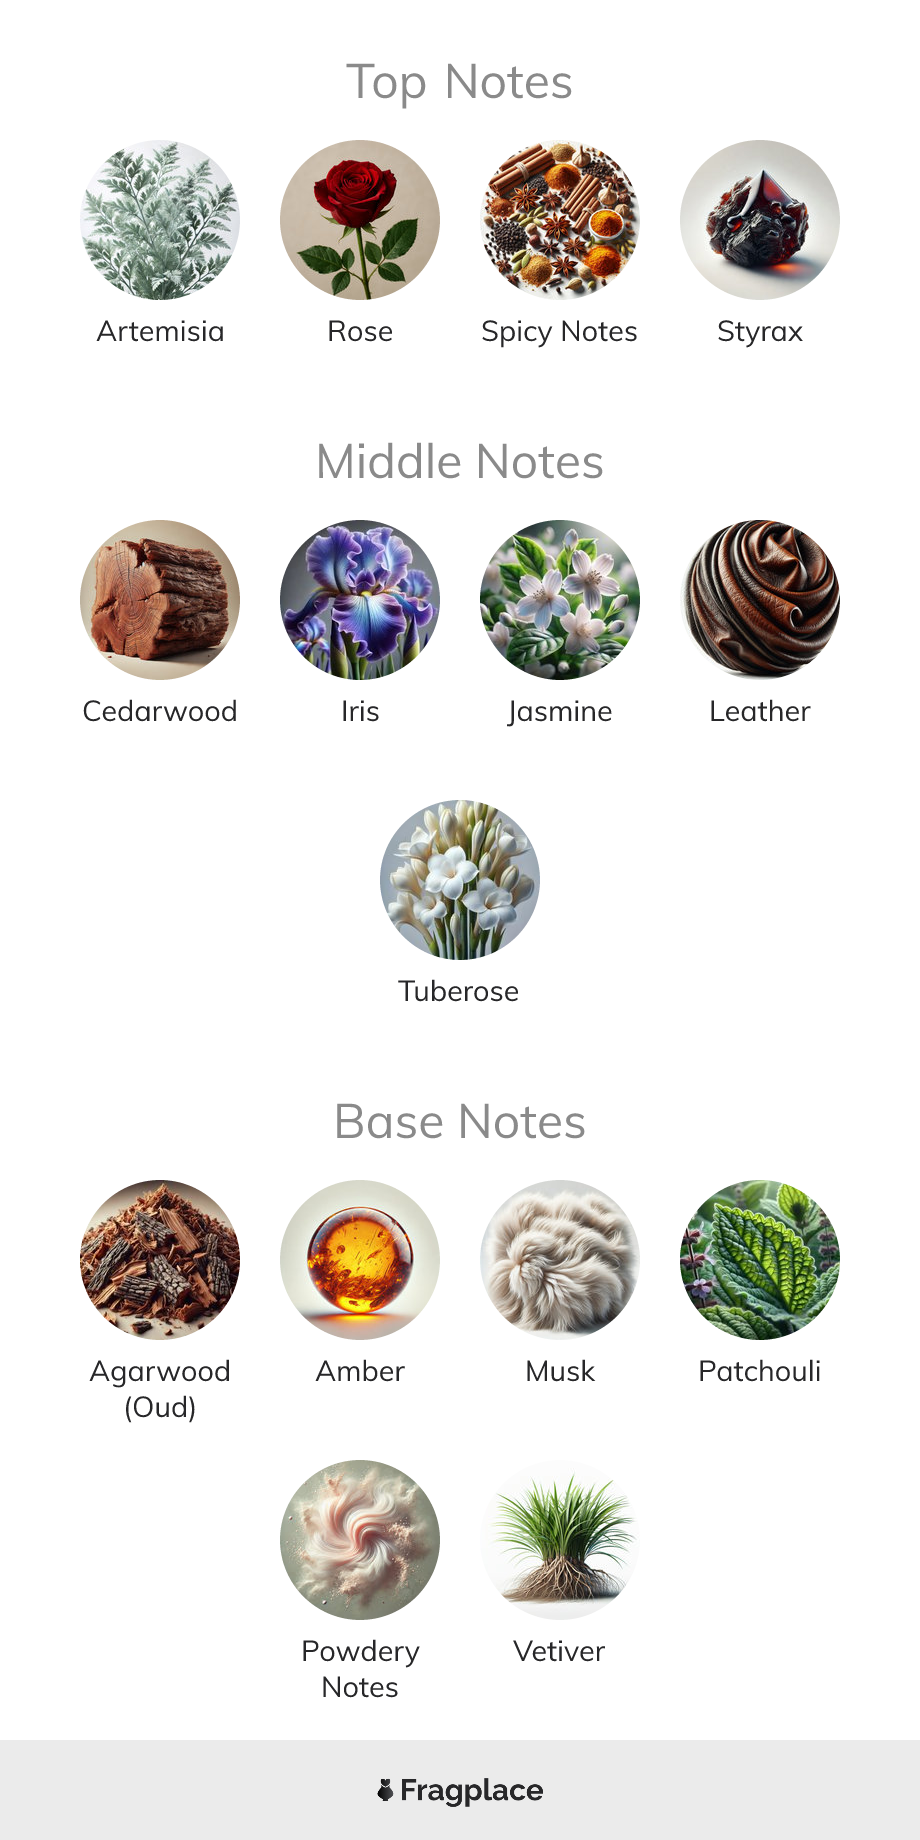This screenshot has height=1840, width=920.
Task: Select the Amber sphere image
Action: pos(360,1260)
